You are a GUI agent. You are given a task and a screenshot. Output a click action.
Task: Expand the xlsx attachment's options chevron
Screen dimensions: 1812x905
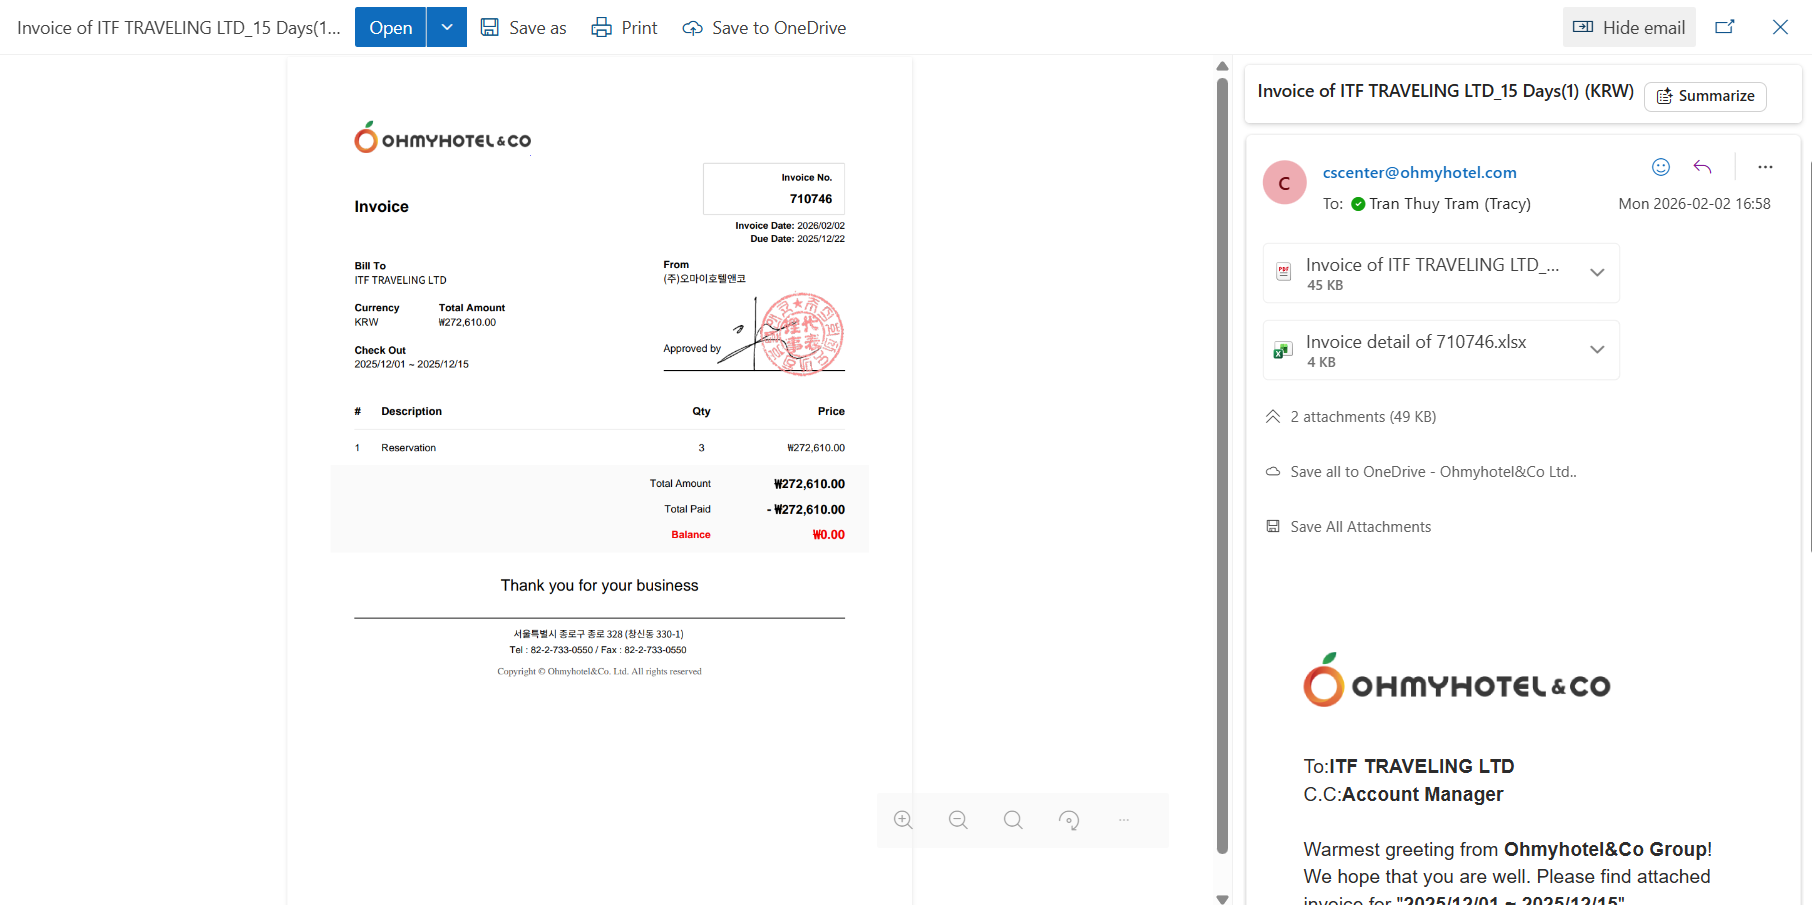pos(1597,350)
